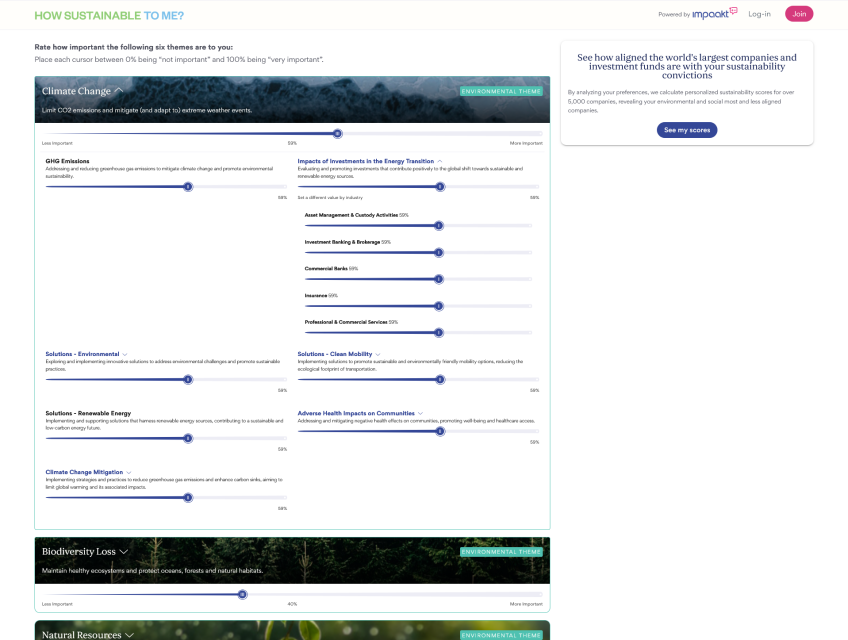Adjust the GHG Emissions slider handle
Image resolution: width=848 pixels, height=640 pixels.
[188, 187]
